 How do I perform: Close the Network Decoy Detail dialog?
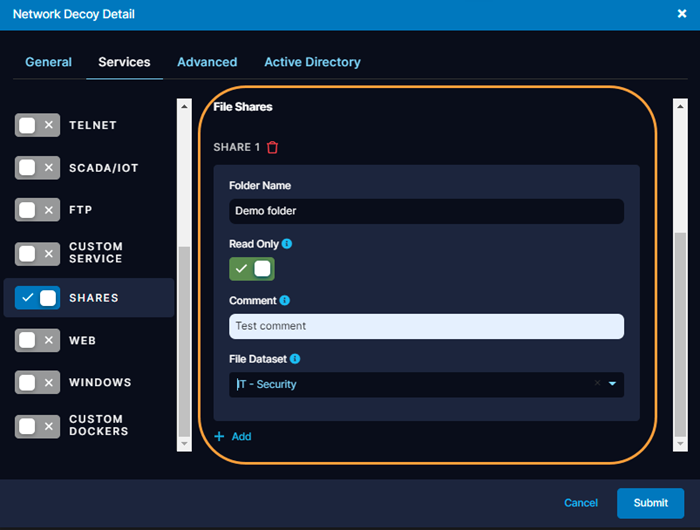(682, 14)
